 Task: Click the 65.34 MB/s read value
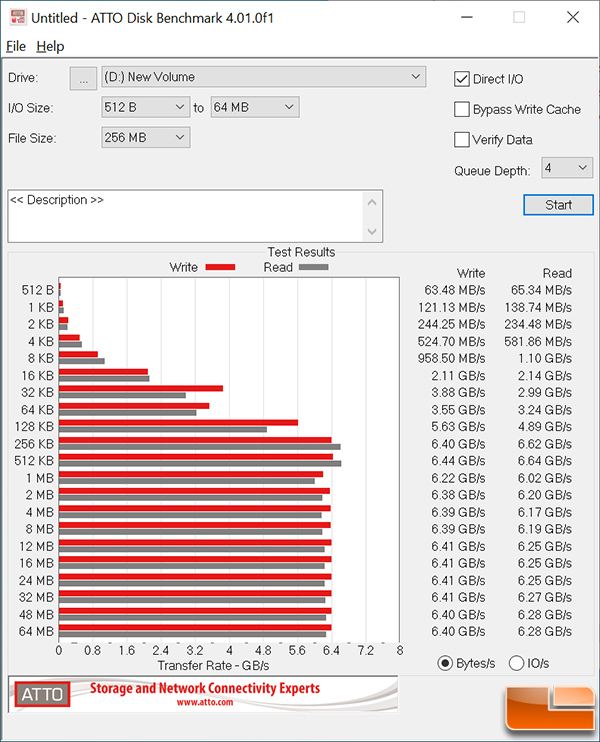(541, 290)
